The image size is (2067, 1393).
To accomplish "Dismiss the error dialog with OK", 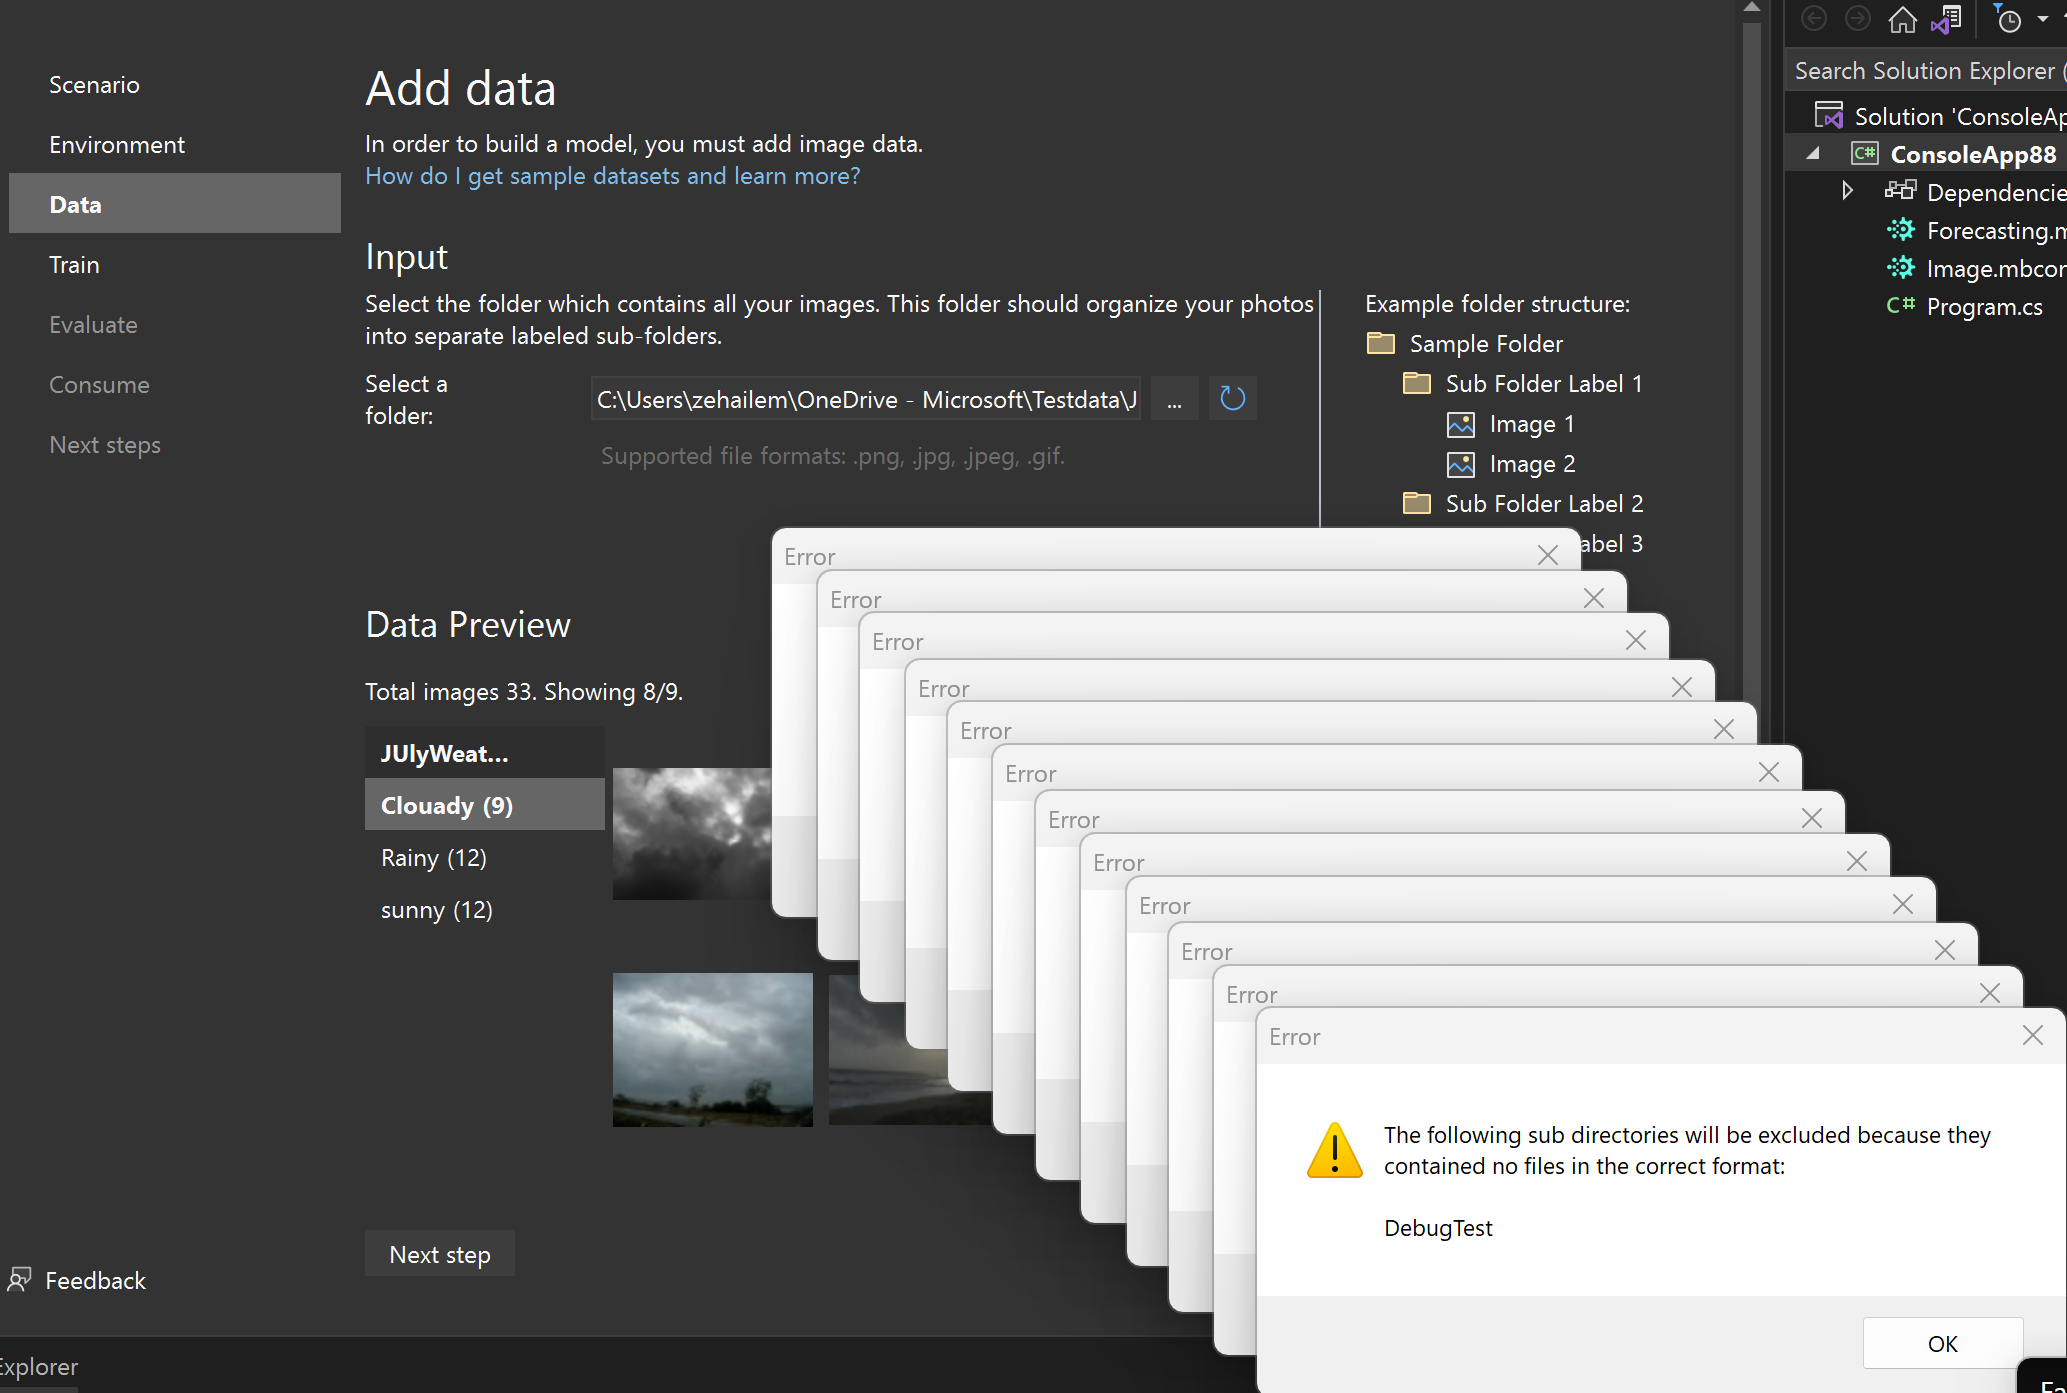I will pos(1941,1343).
